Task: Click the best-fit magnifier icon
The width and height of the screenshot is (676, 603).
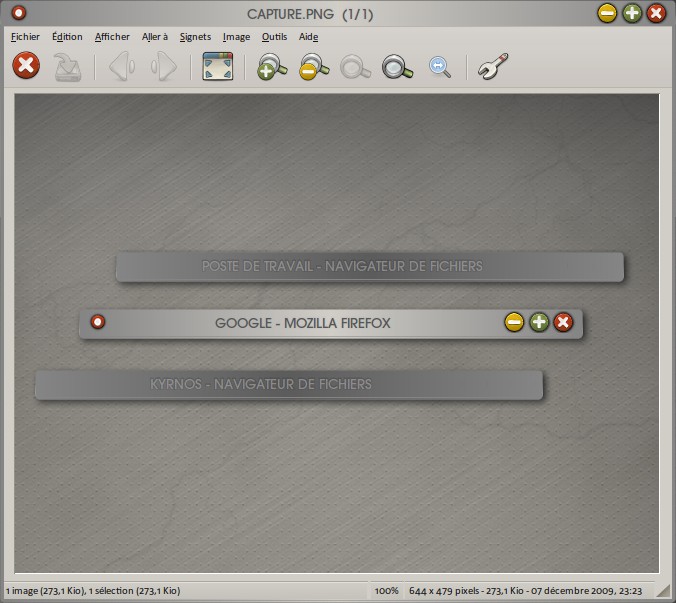Action: 397,66
